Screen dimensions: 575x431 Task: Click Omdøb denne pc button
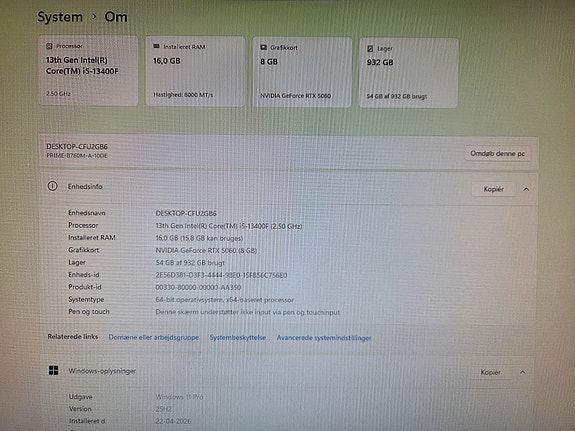click(498, 154)
